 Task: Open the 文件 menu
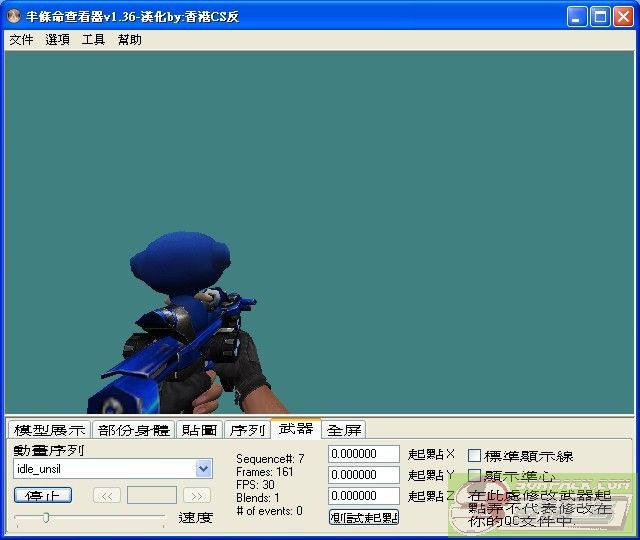21,40
